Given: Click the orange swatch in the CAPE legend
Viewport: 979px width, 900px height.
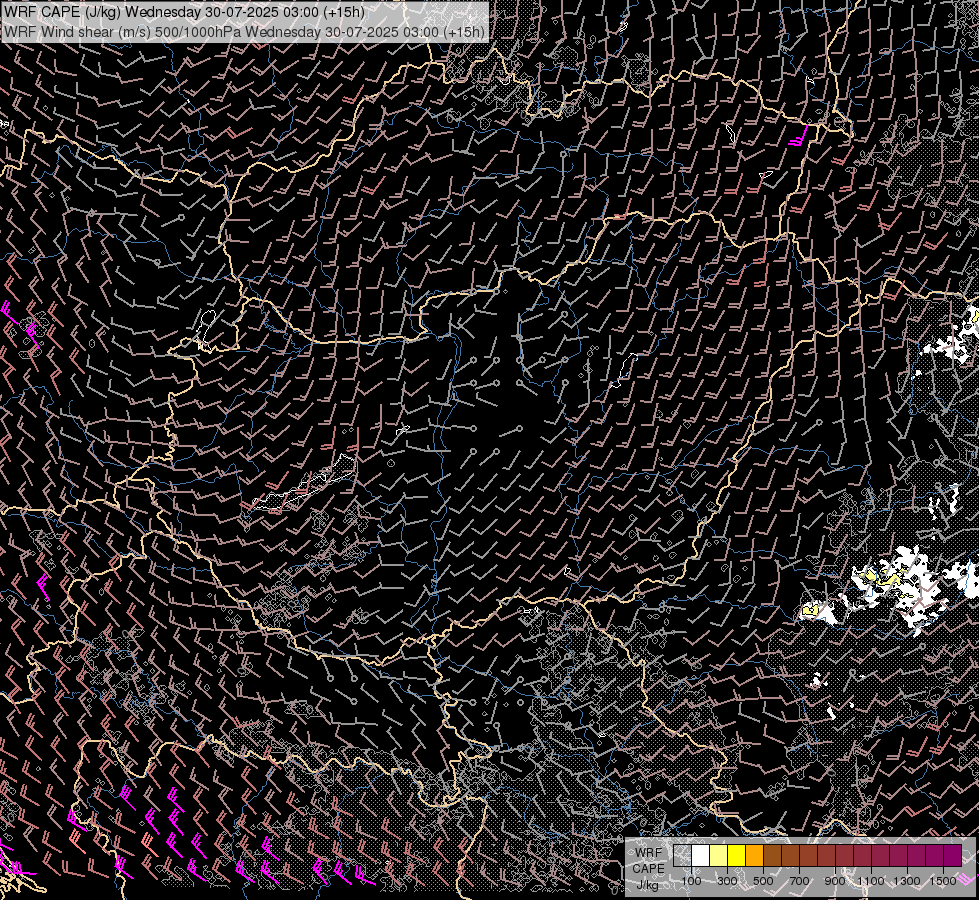Looking at the screenshot, I should pos(754,856).
